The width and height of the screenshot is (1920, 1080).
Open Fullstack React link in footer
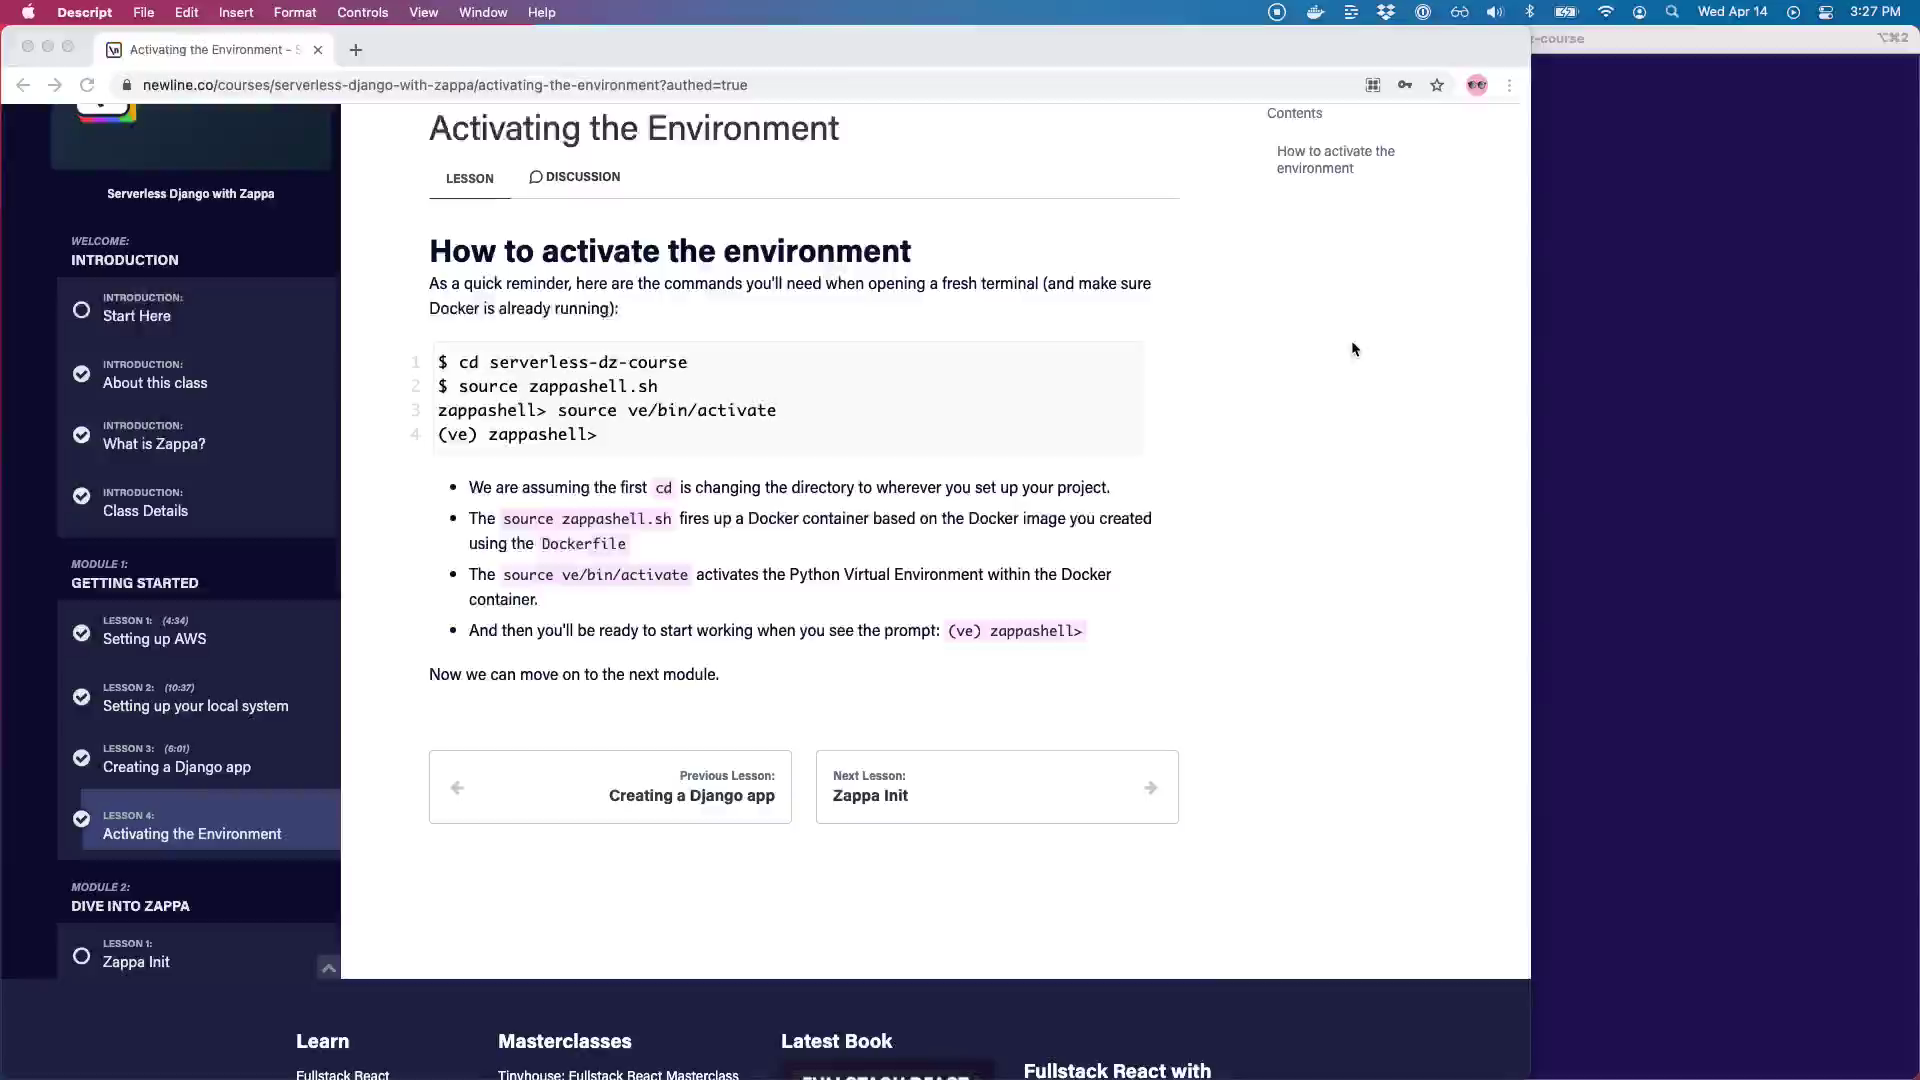(342, 1074)
